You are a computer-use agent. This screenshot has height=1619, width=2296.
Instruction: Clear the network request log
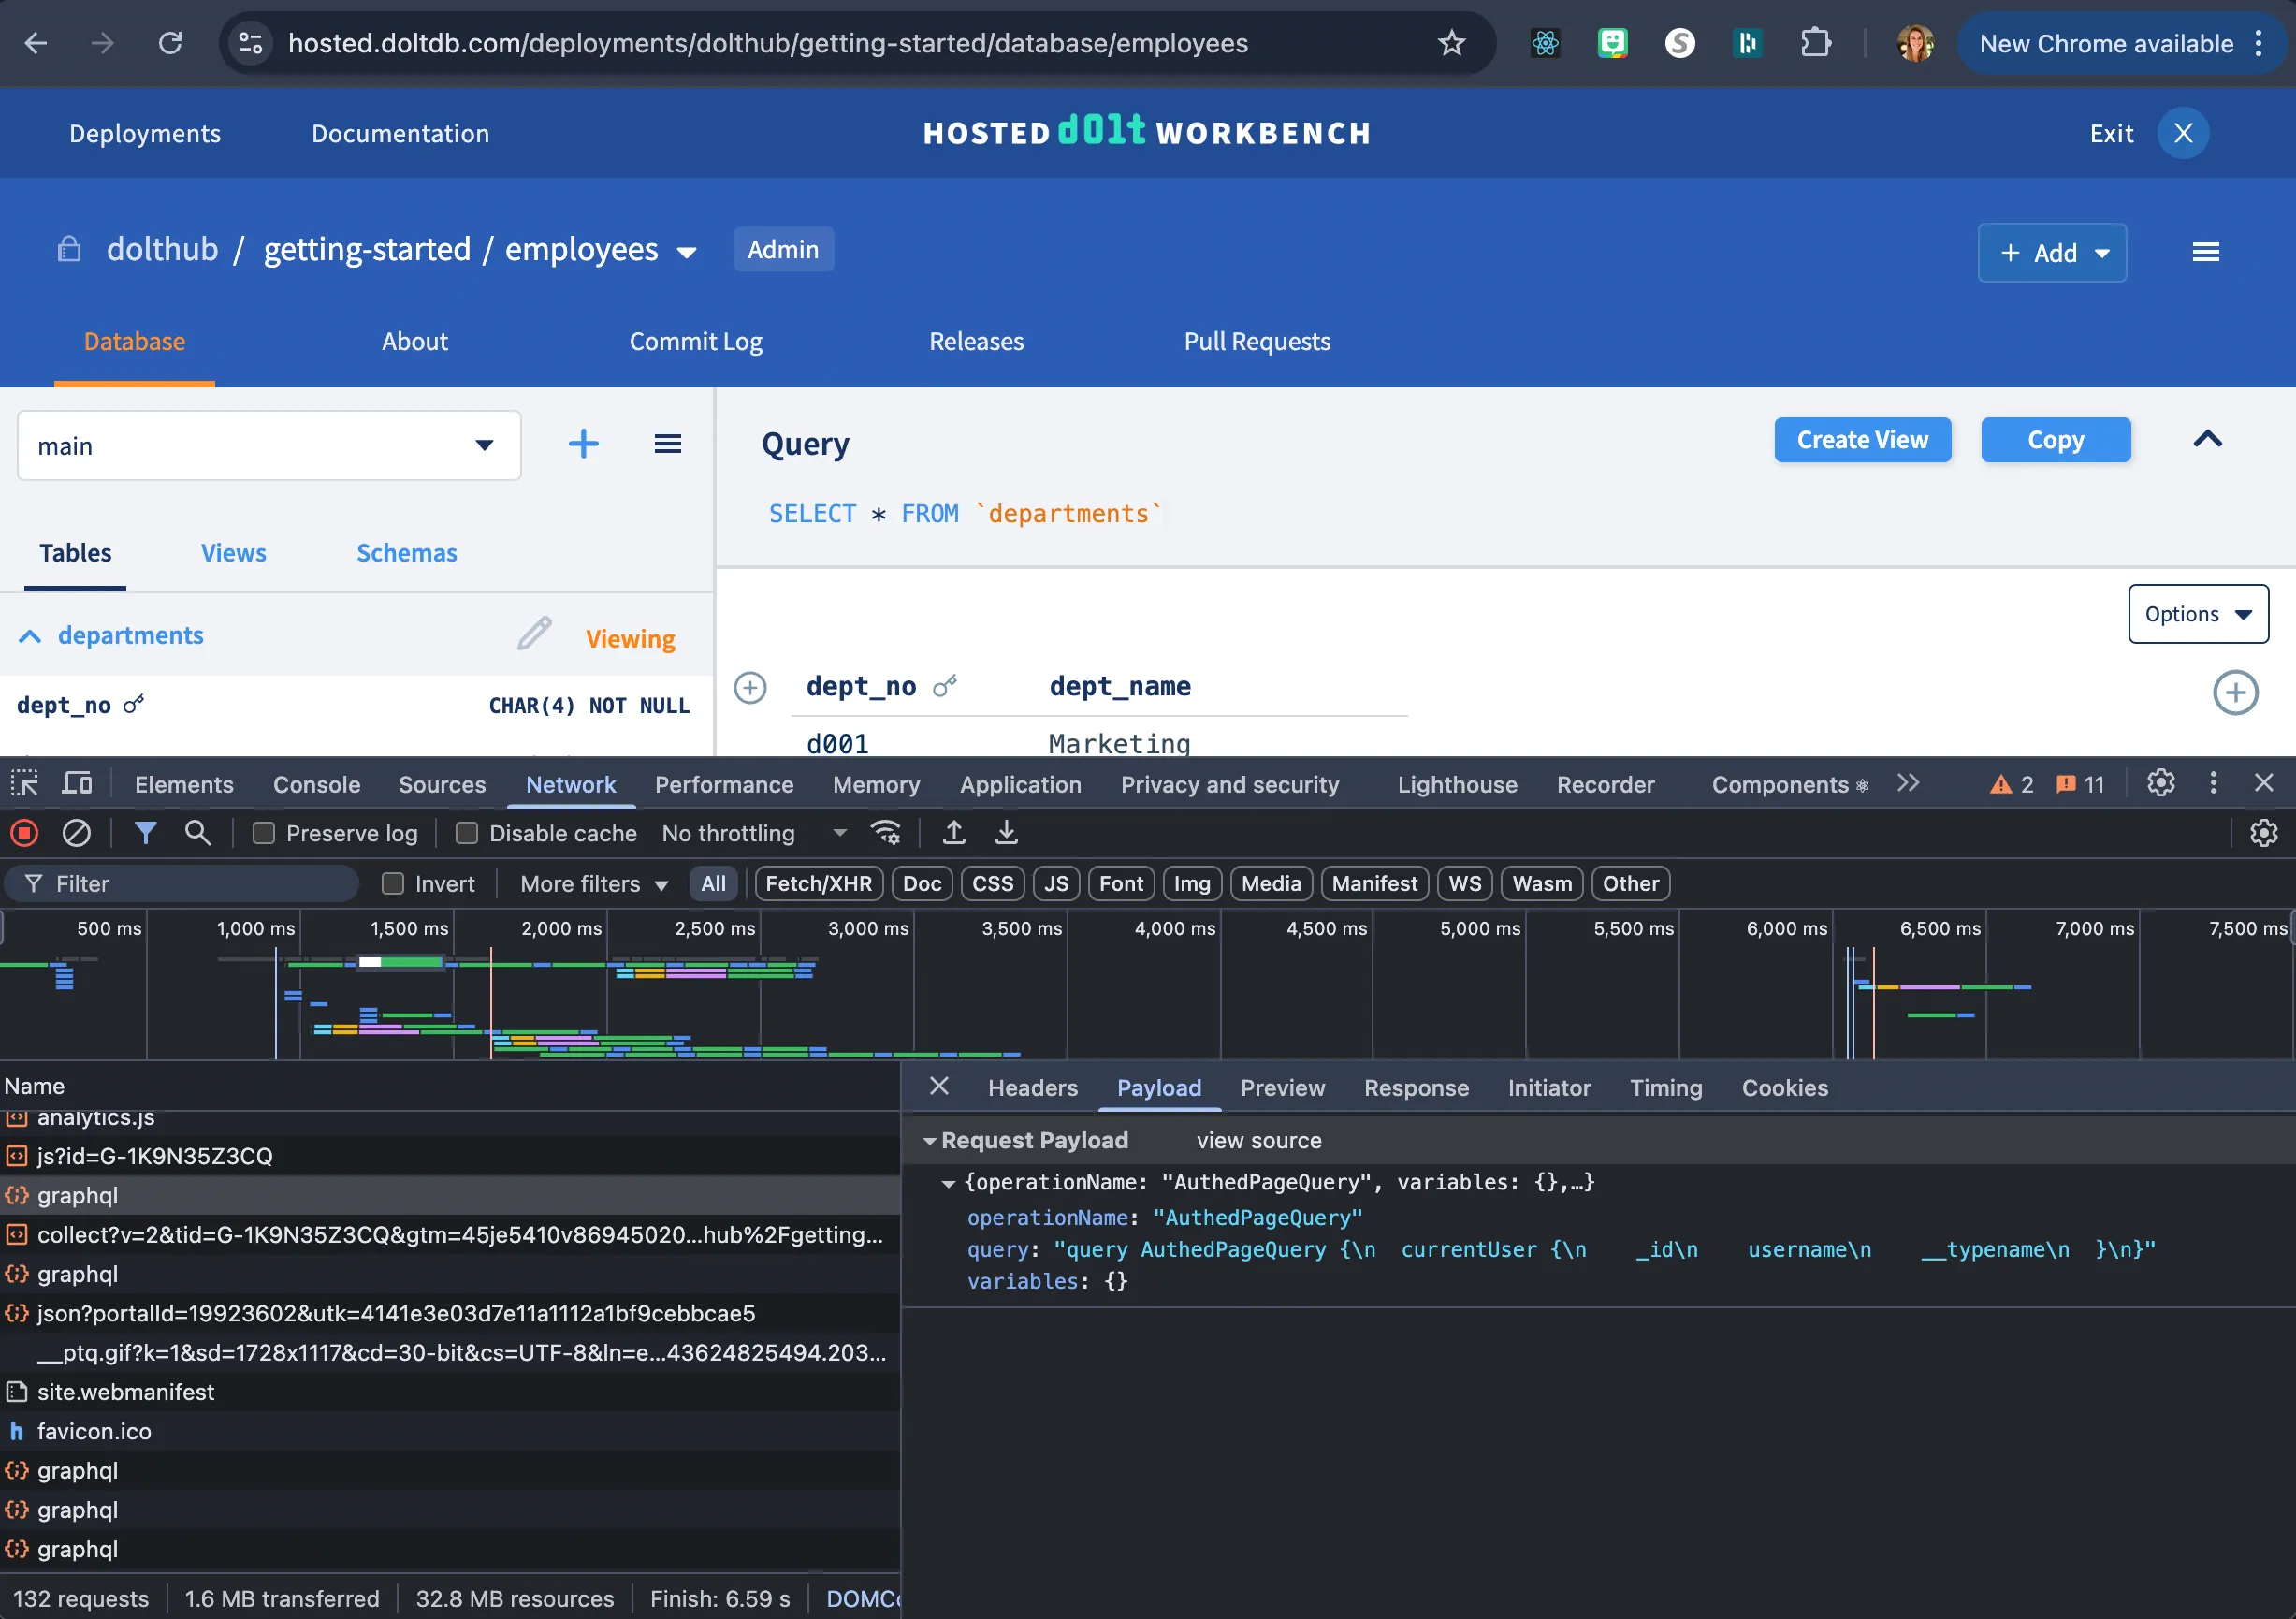(76, 833)
